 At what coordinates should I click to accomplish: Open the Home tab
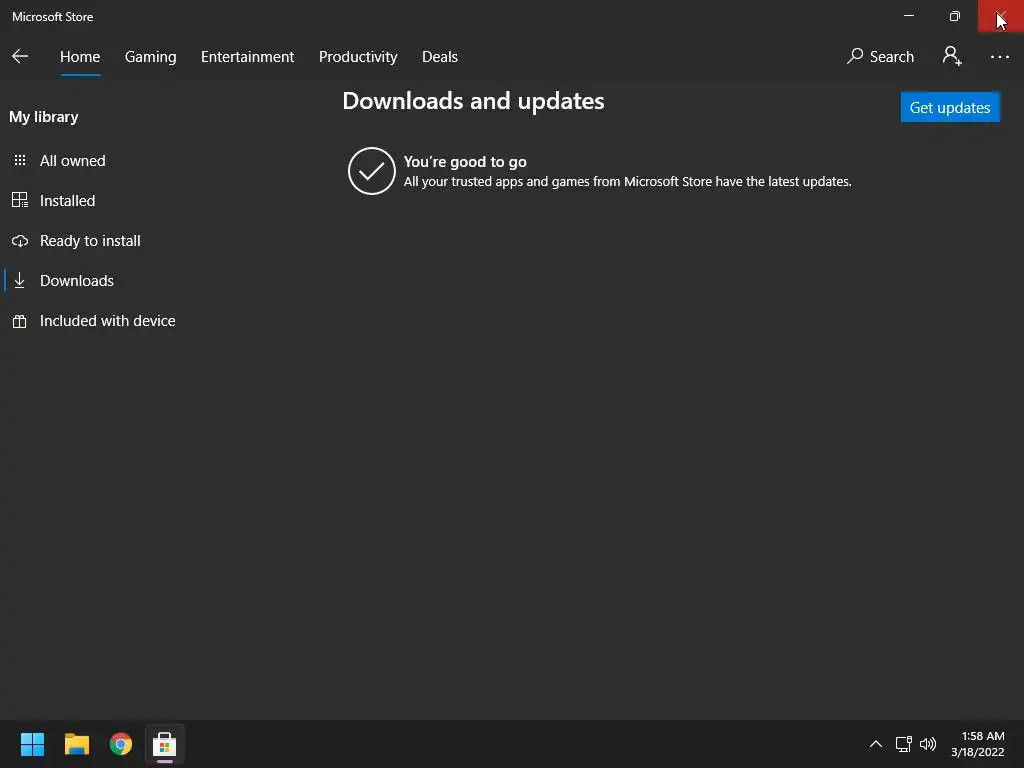coord(80,57)
